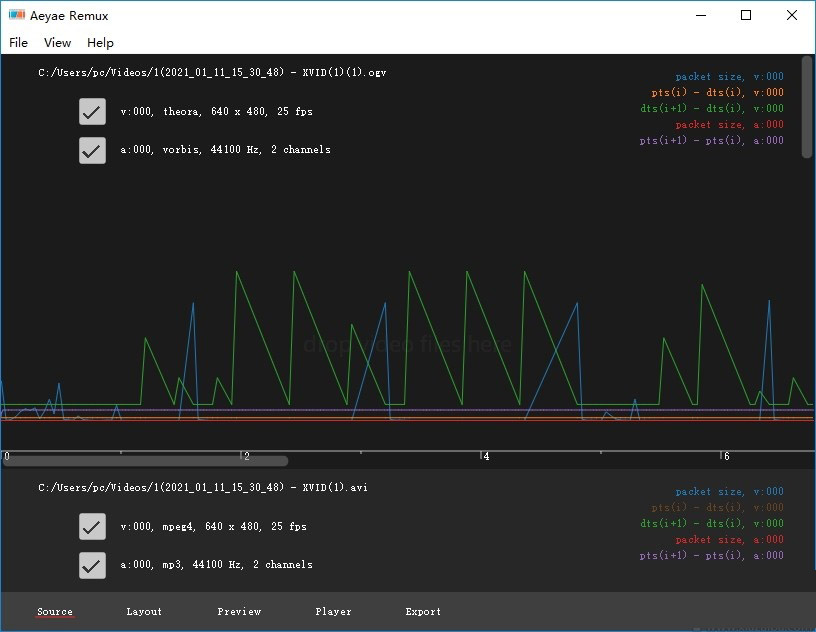Click the Aeyae Remux app icon in title bar
The width and height of the screenshot is (816, 632).
tap(16, 16)
